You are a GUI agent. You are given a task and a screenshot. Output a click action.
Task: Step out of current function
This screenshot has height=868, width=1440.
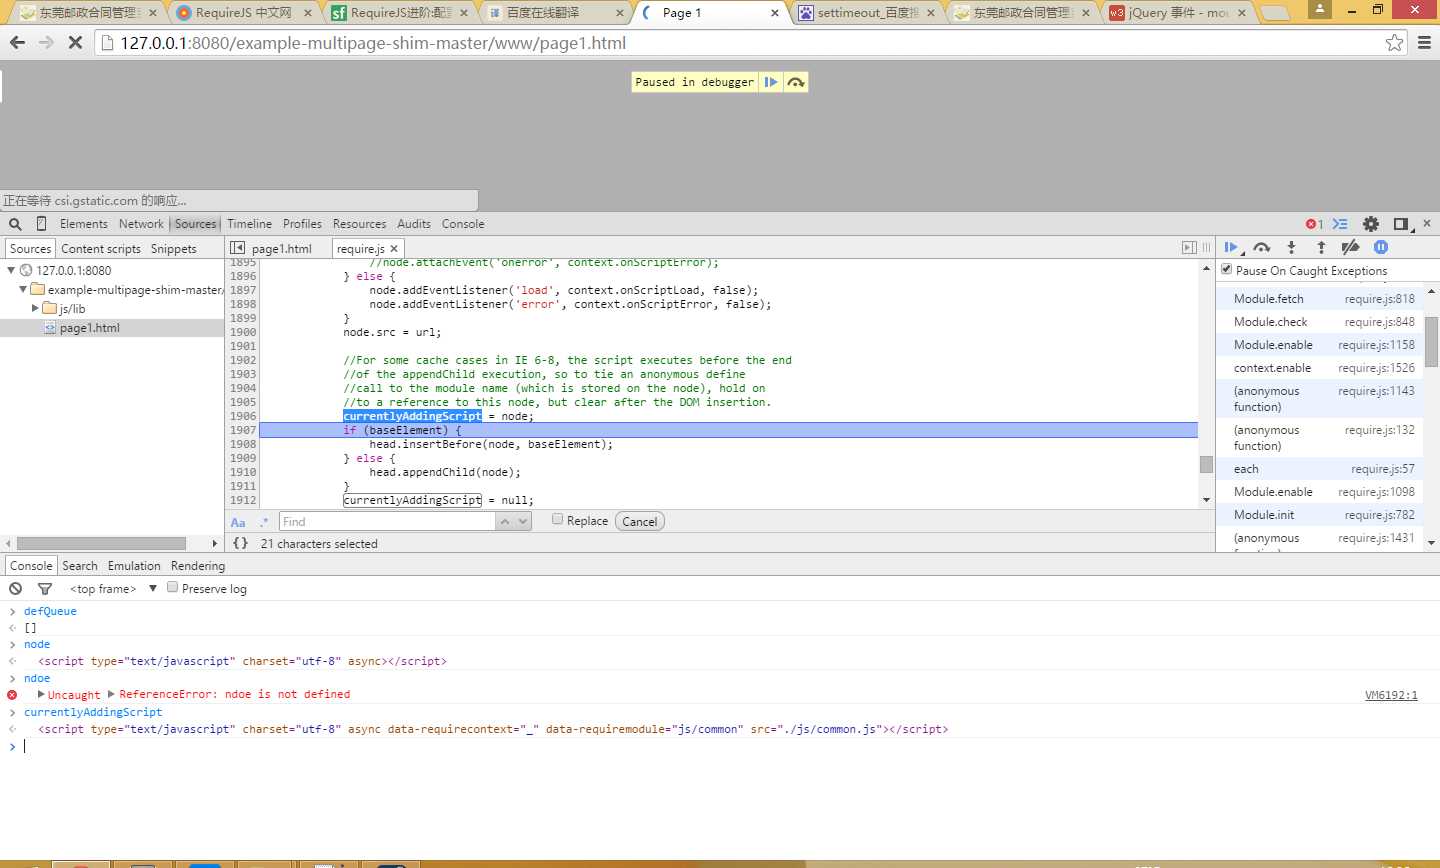1321,247
